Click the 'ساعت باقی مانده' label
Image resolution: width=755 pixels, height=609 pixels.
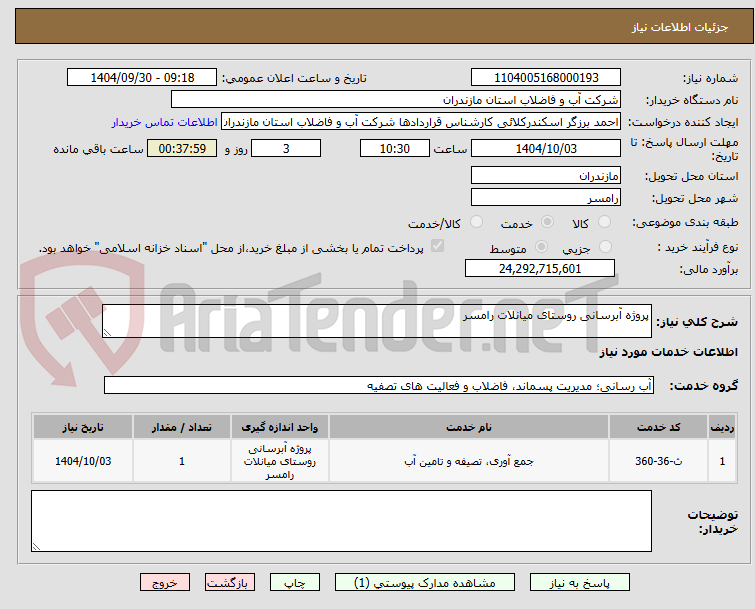tap(98, 149)
